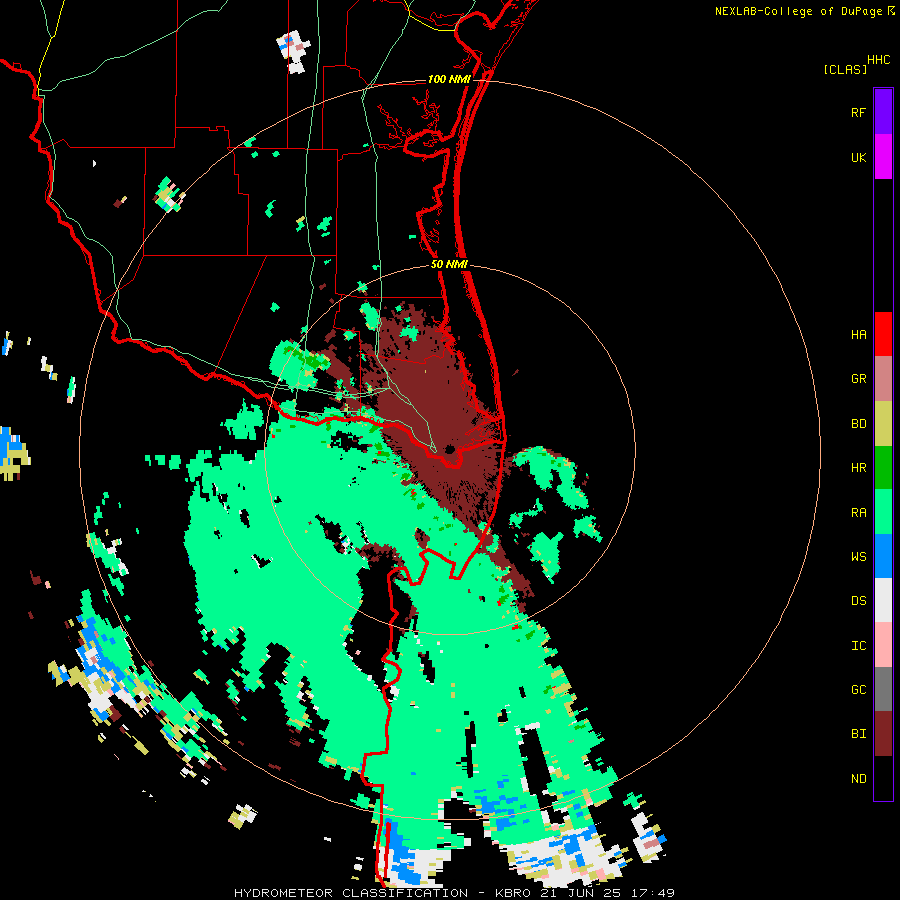Screen dimensions: 900x900
Task: Click the WS legend label
Action: click(x=858, y=557)
